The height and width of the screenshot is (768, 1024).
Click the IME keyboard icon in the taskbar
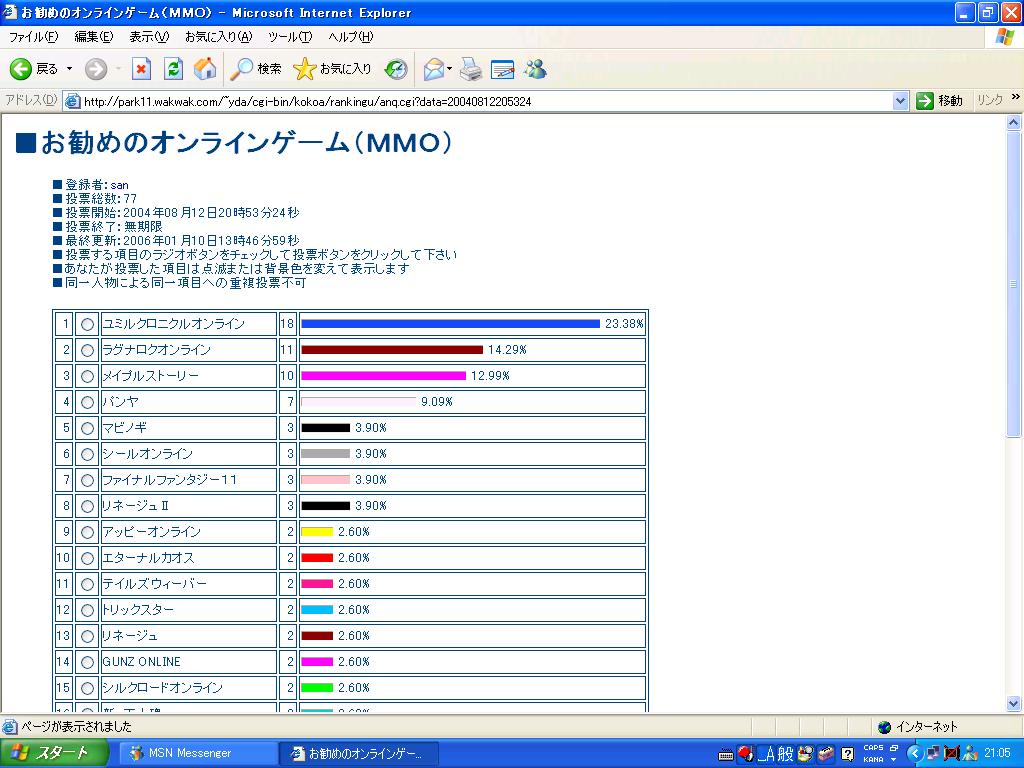tap(725, 754)
